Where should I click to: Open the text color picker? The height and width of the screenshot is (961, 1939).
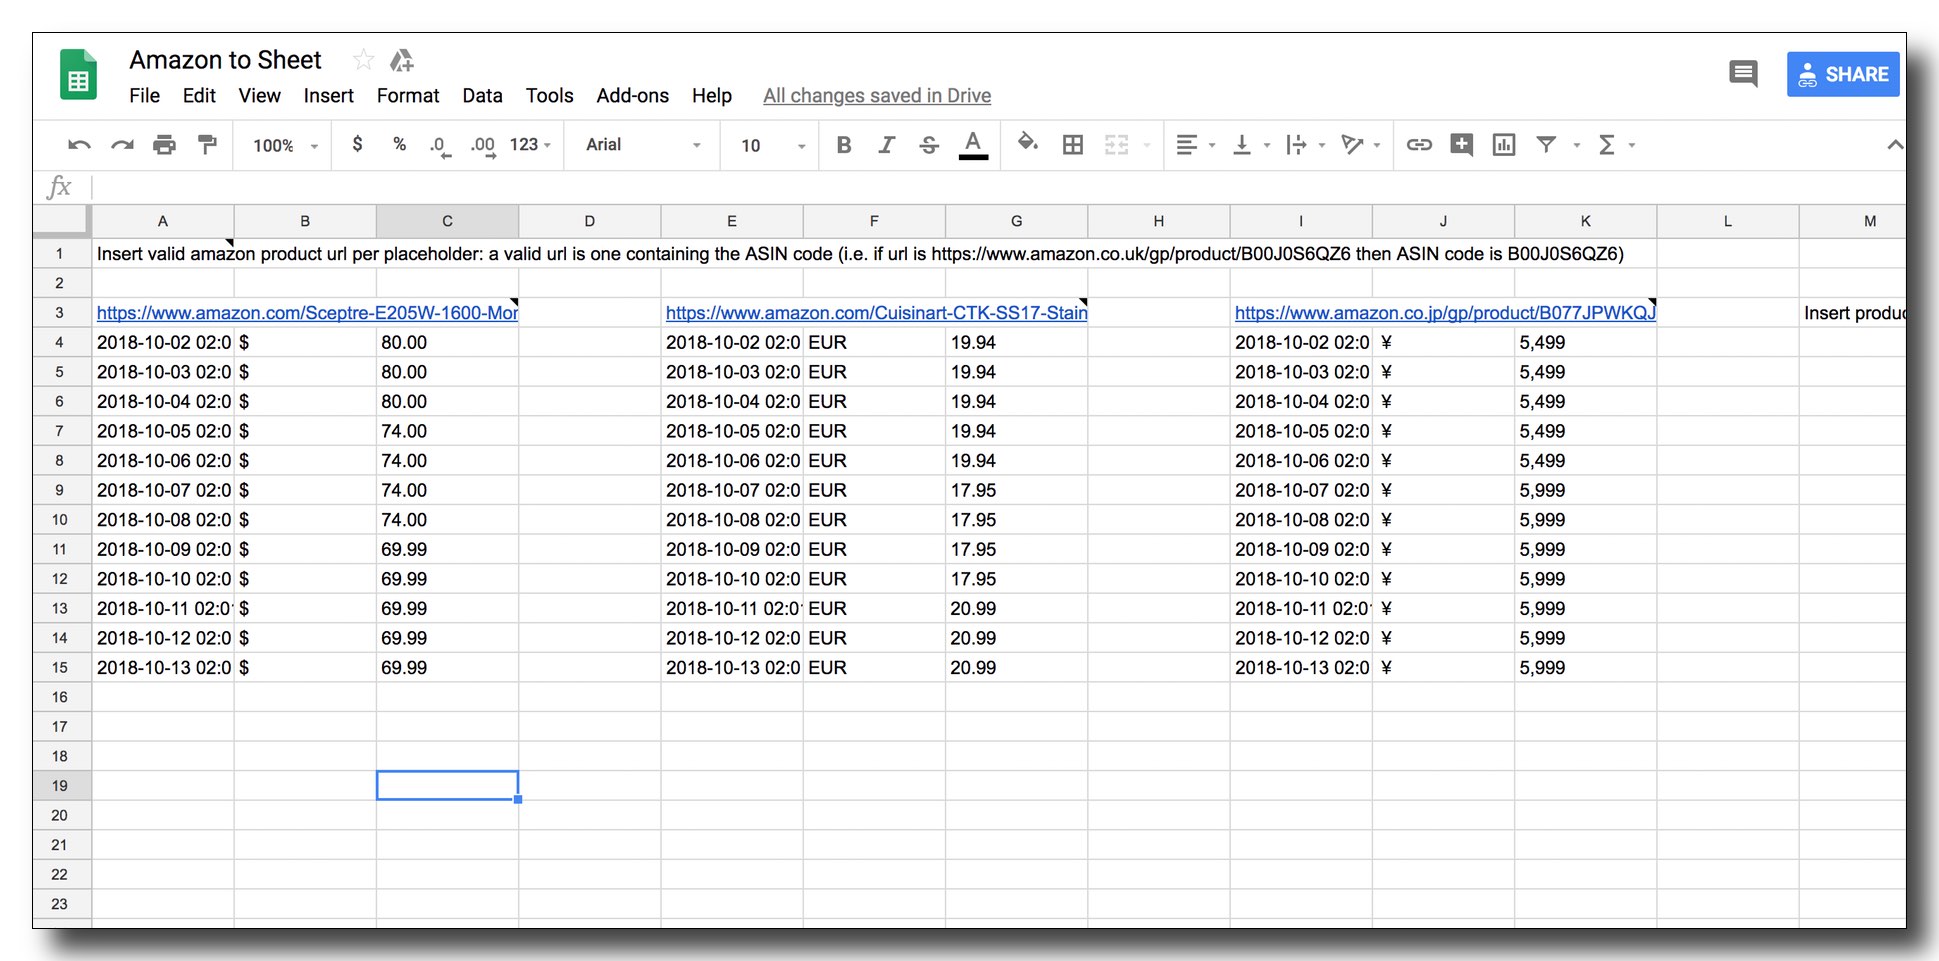point(973,145)
